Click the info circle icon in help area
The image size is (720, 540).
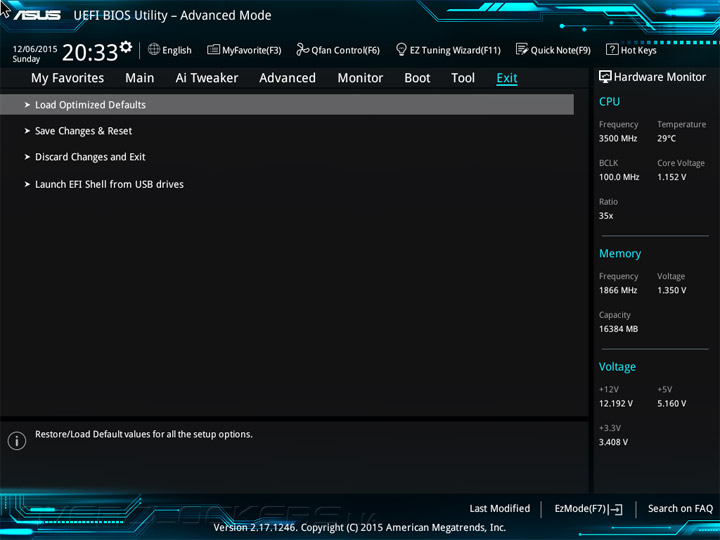pos(17,441)
